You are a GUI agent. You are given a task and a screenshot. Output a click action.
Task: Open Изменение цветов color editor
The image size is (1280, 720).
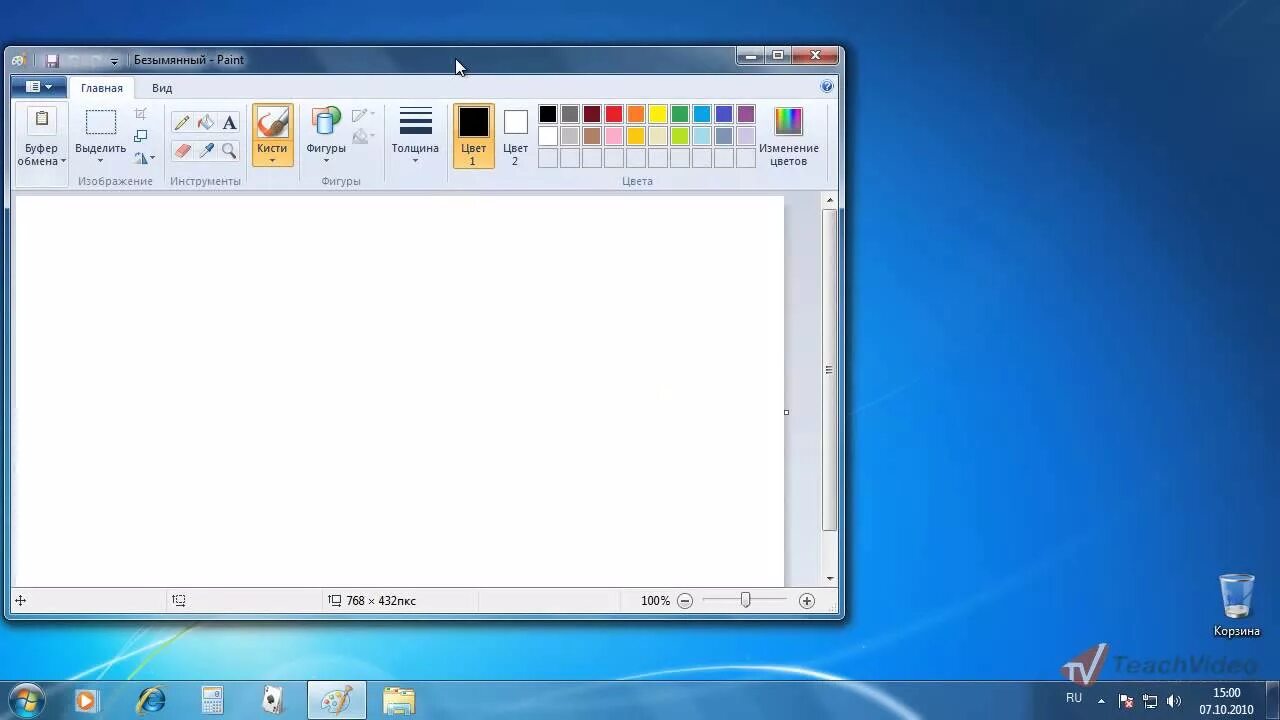pyautogui.click(x=788, y=136)
